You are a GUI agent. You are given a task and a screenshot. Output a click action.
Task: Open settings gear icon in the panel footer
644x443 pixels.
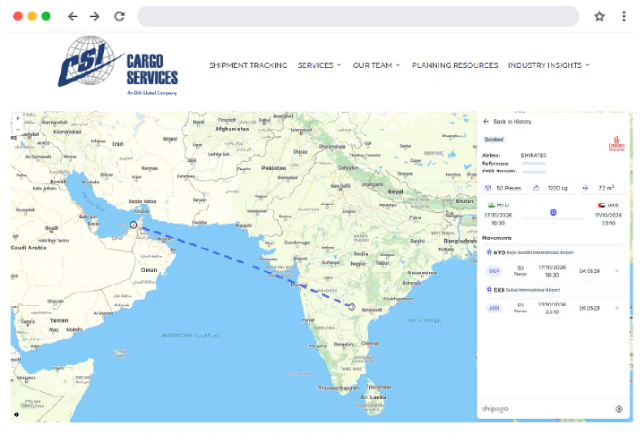[619, 409]
